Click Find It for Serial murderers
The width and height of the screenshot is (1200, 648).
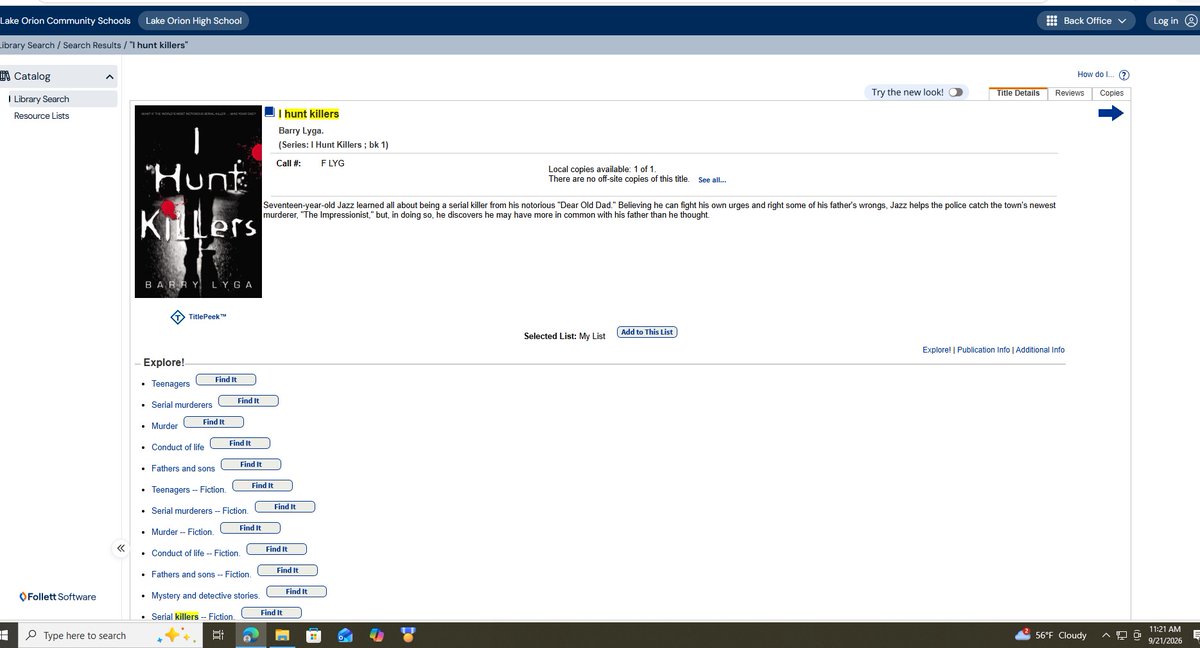248,401
